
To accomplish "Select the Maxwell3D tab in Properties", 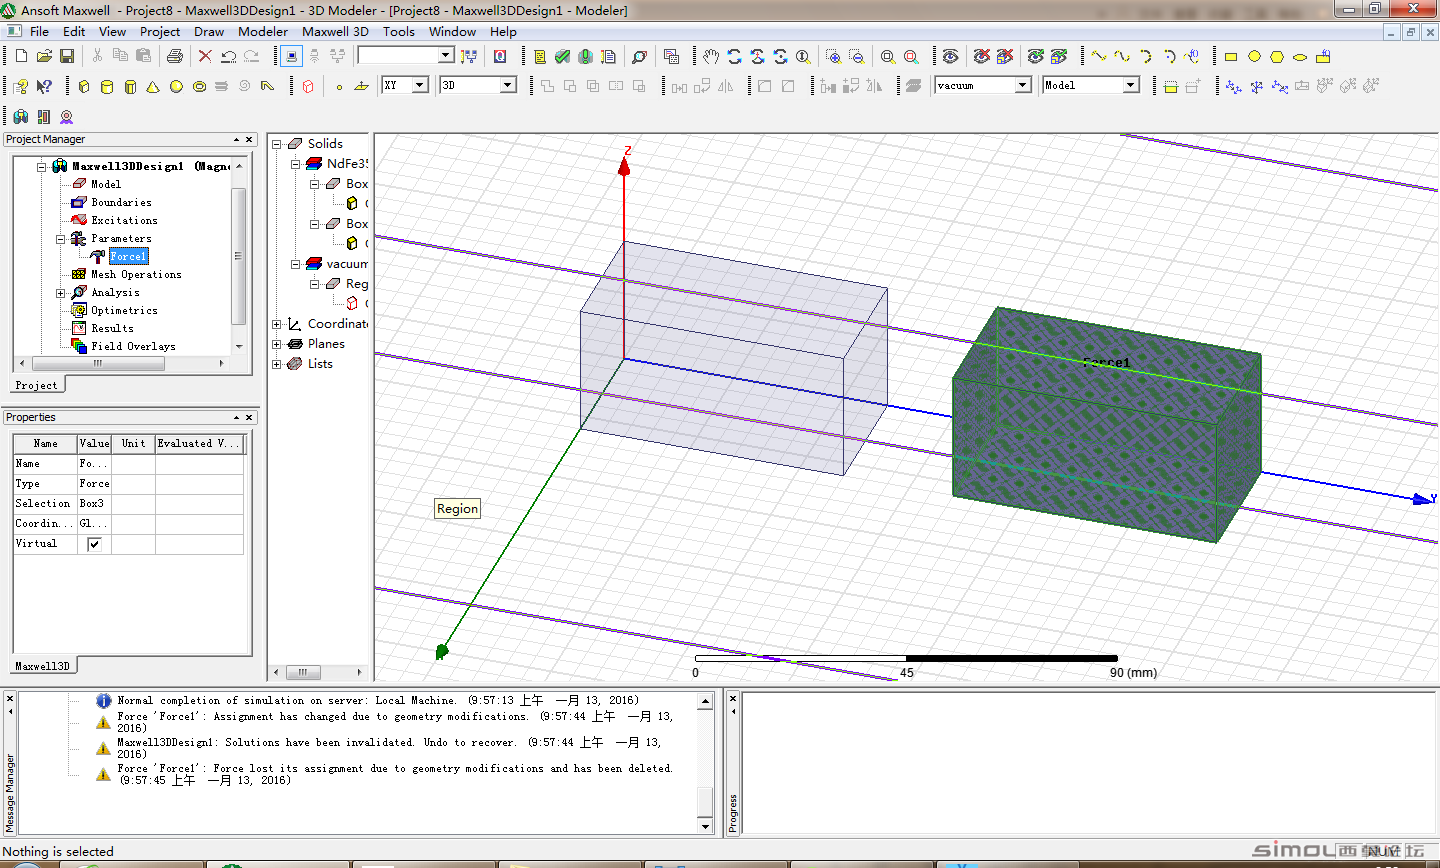I will [x=43, y=665].
